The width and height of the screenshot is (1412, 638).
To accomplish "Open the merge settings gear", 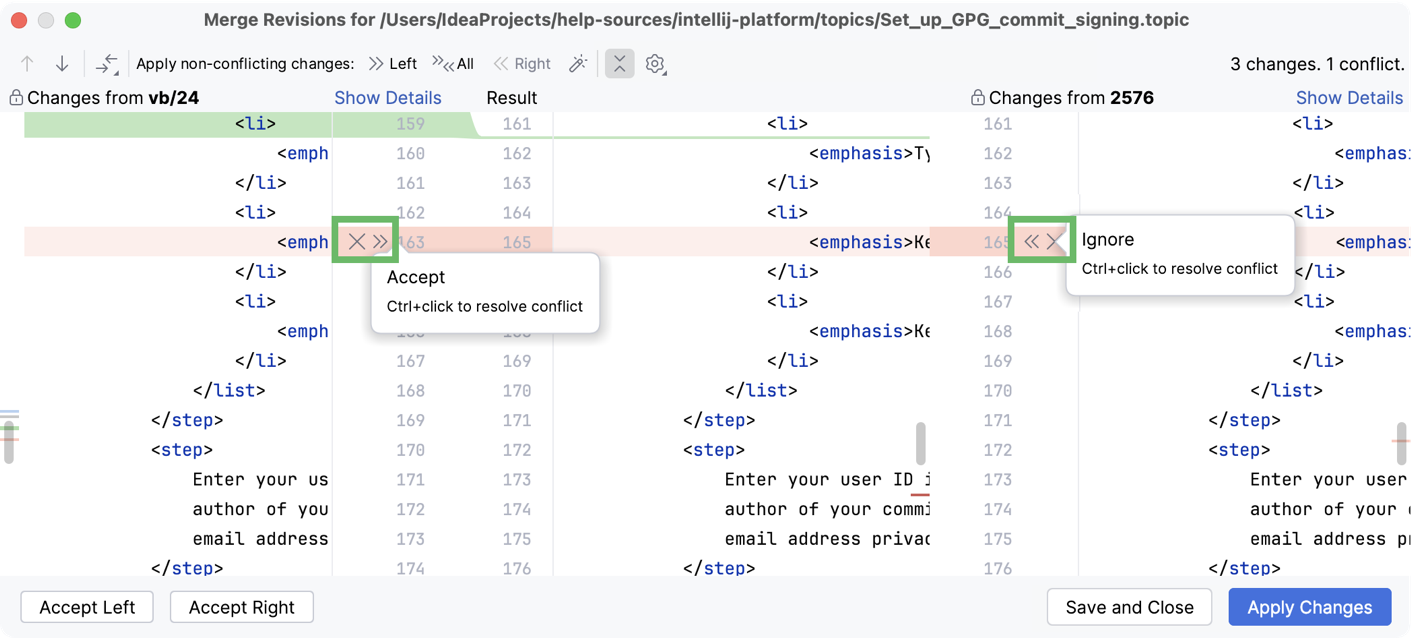I will coord(655,64).
